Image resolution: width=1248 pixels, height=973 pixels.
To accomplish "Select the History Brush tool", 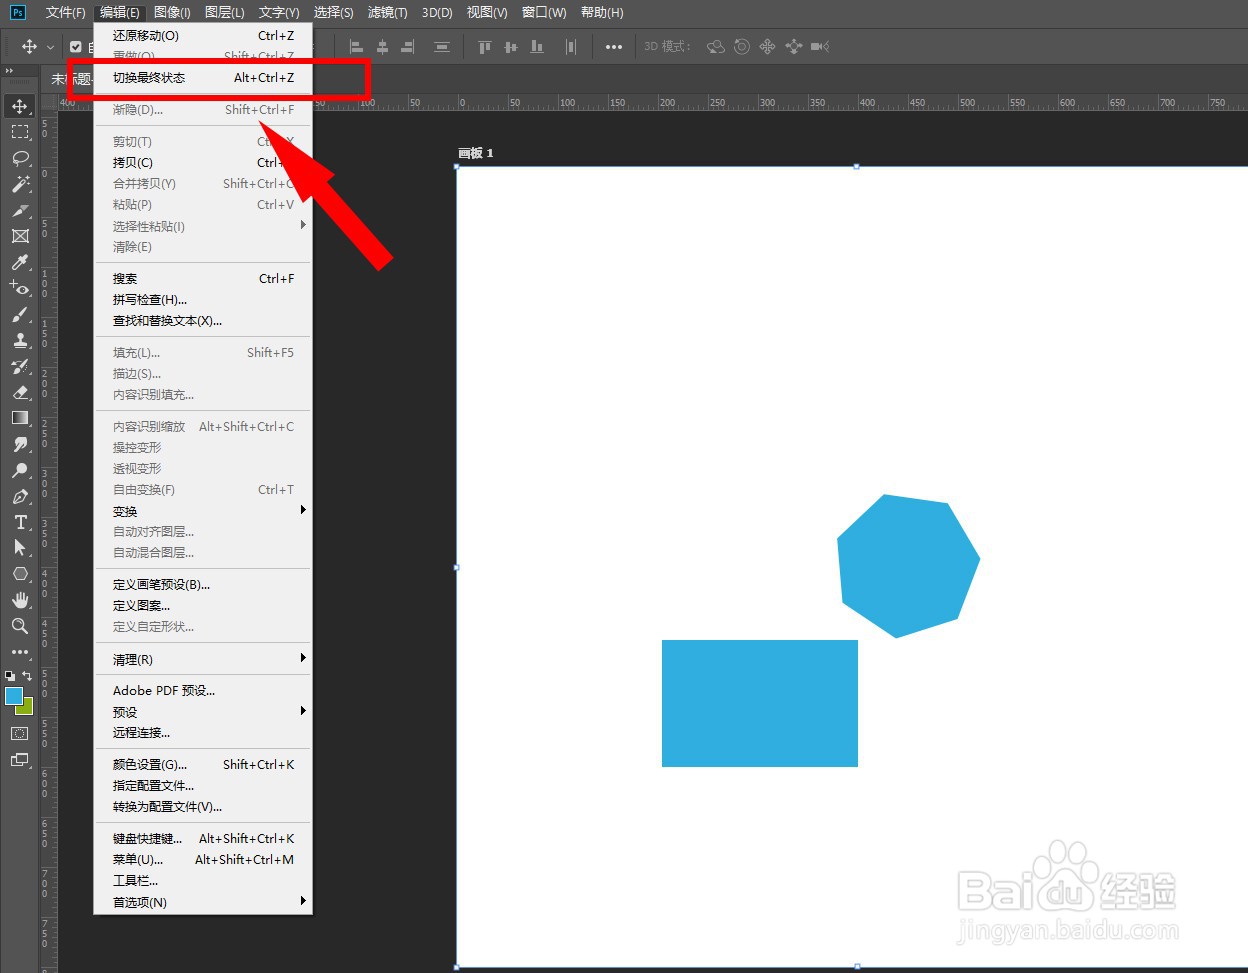I will (20, 366).
